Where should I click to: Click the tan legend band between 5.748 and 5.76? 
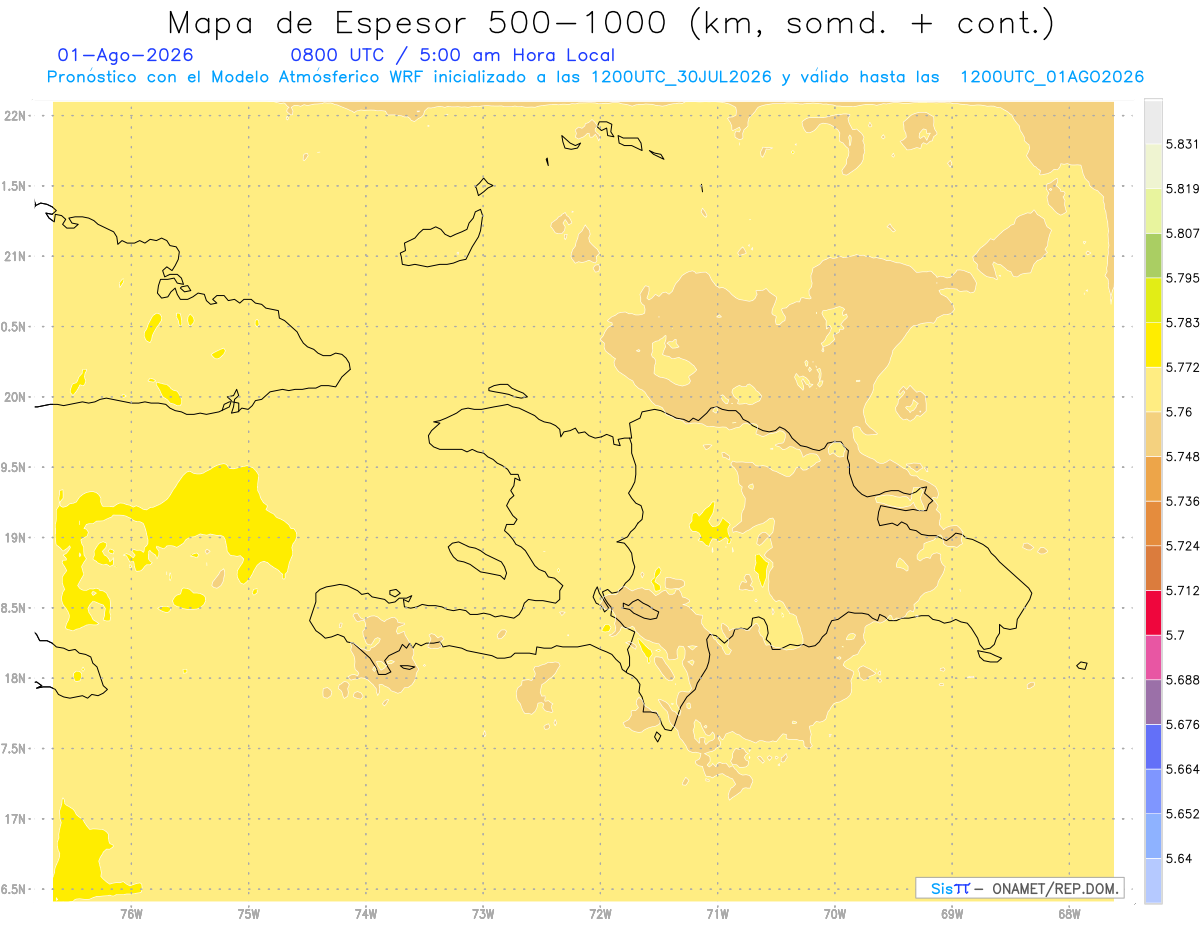coord(1153,434)
